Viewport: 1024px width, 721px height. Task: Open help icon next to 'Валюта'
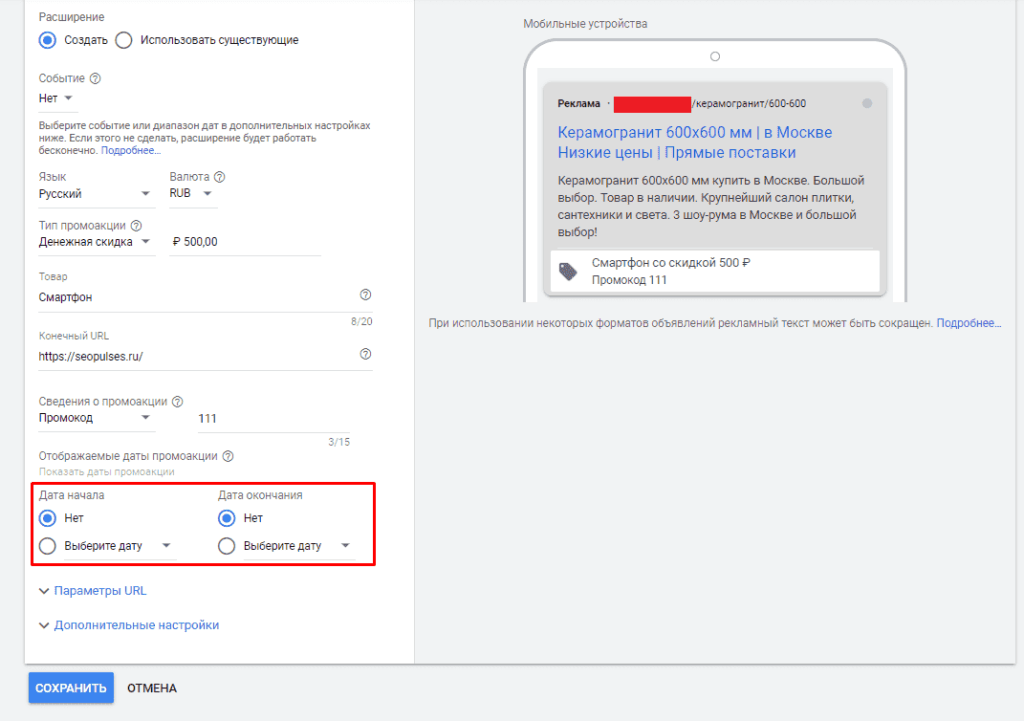pyautogui.click(x=219, y=177)
